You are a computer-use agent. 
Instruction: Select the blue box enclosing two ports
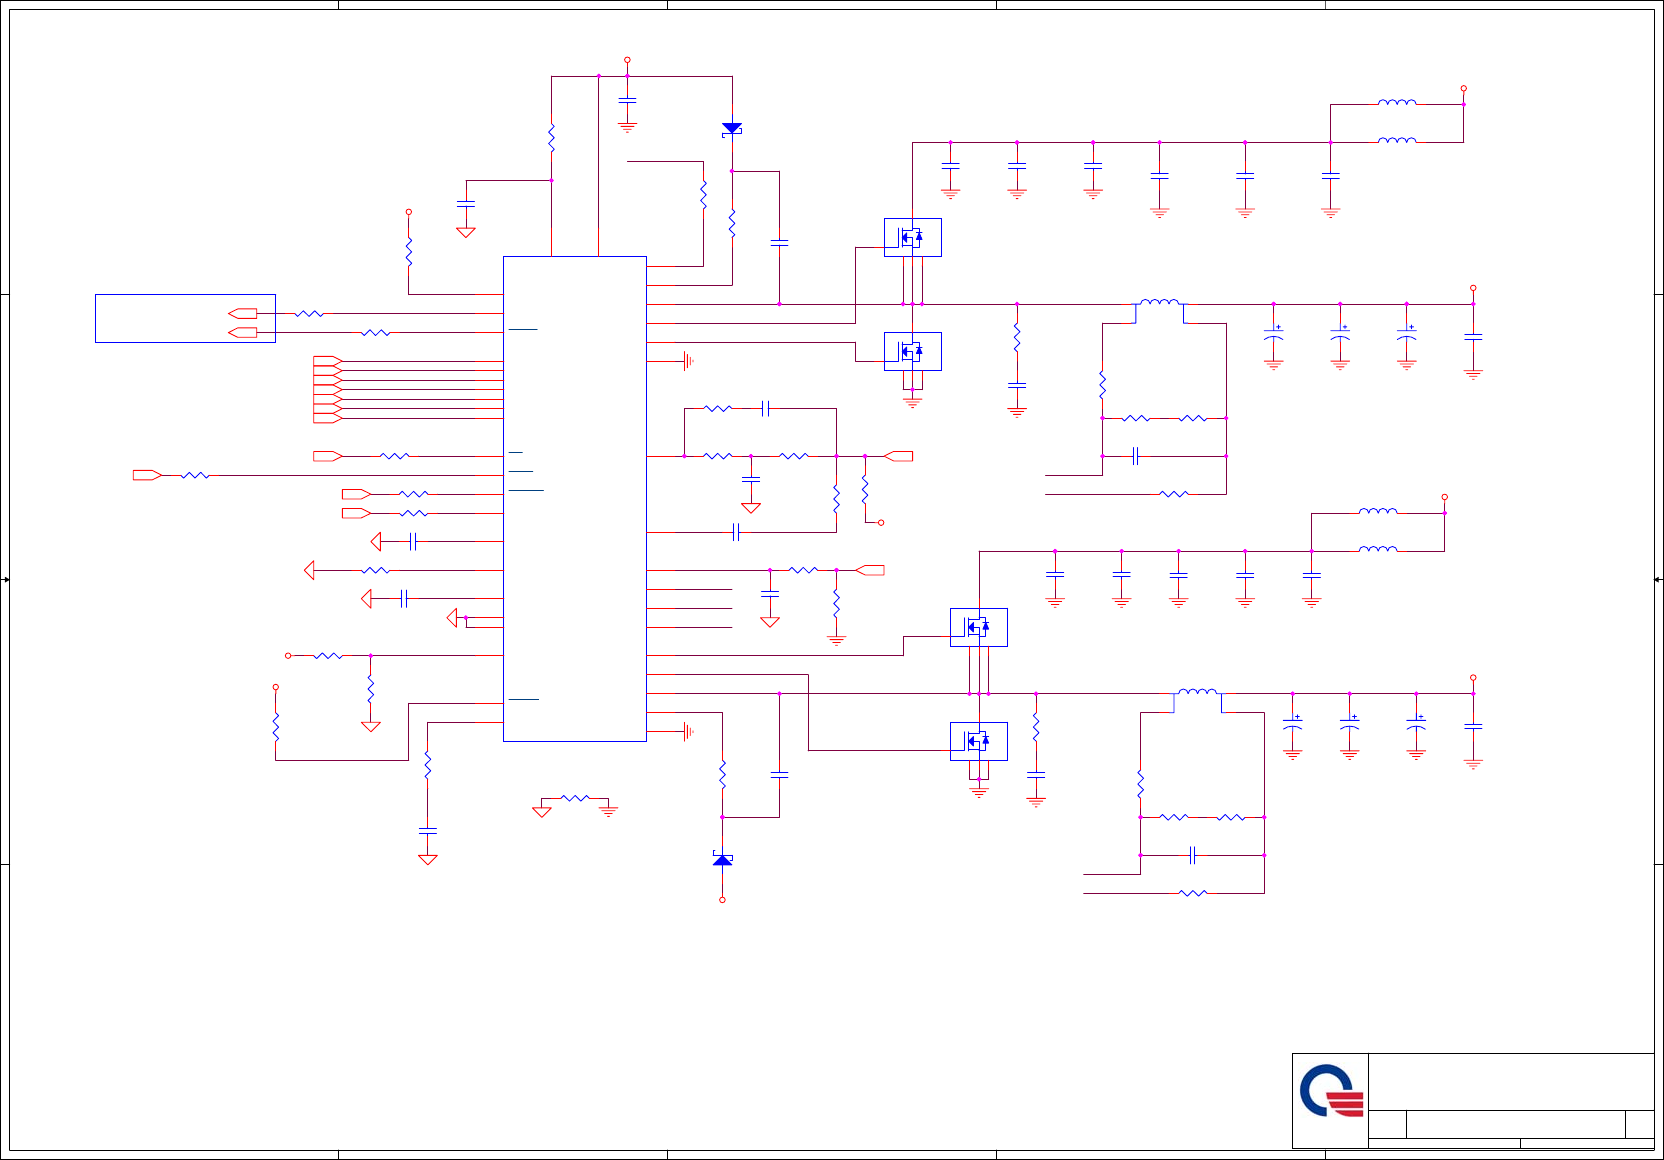(185, 318)
